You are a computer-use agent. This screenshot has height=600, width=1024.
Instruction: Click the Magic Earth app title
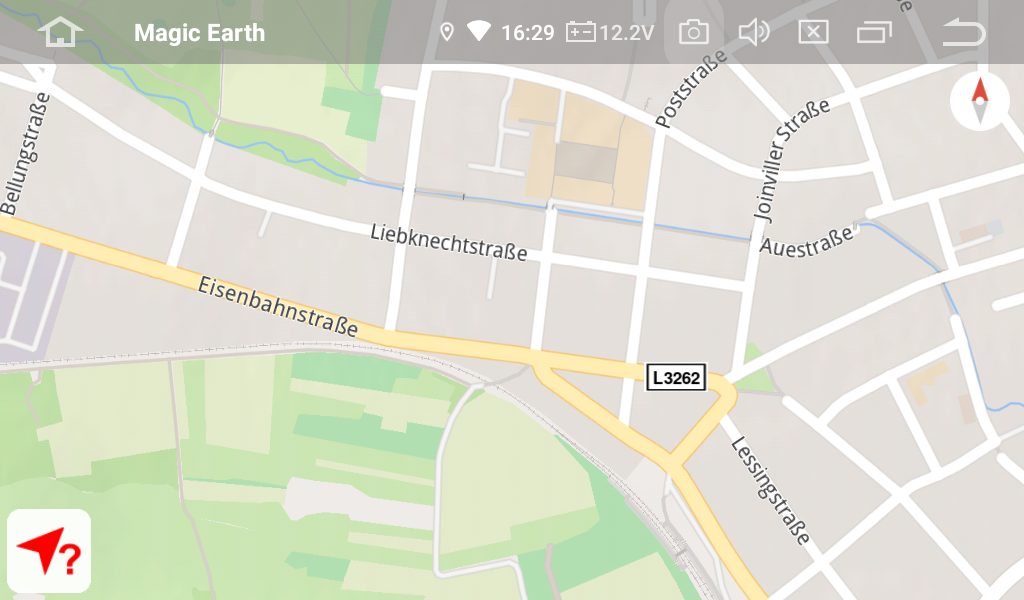(x=199, y=33)
